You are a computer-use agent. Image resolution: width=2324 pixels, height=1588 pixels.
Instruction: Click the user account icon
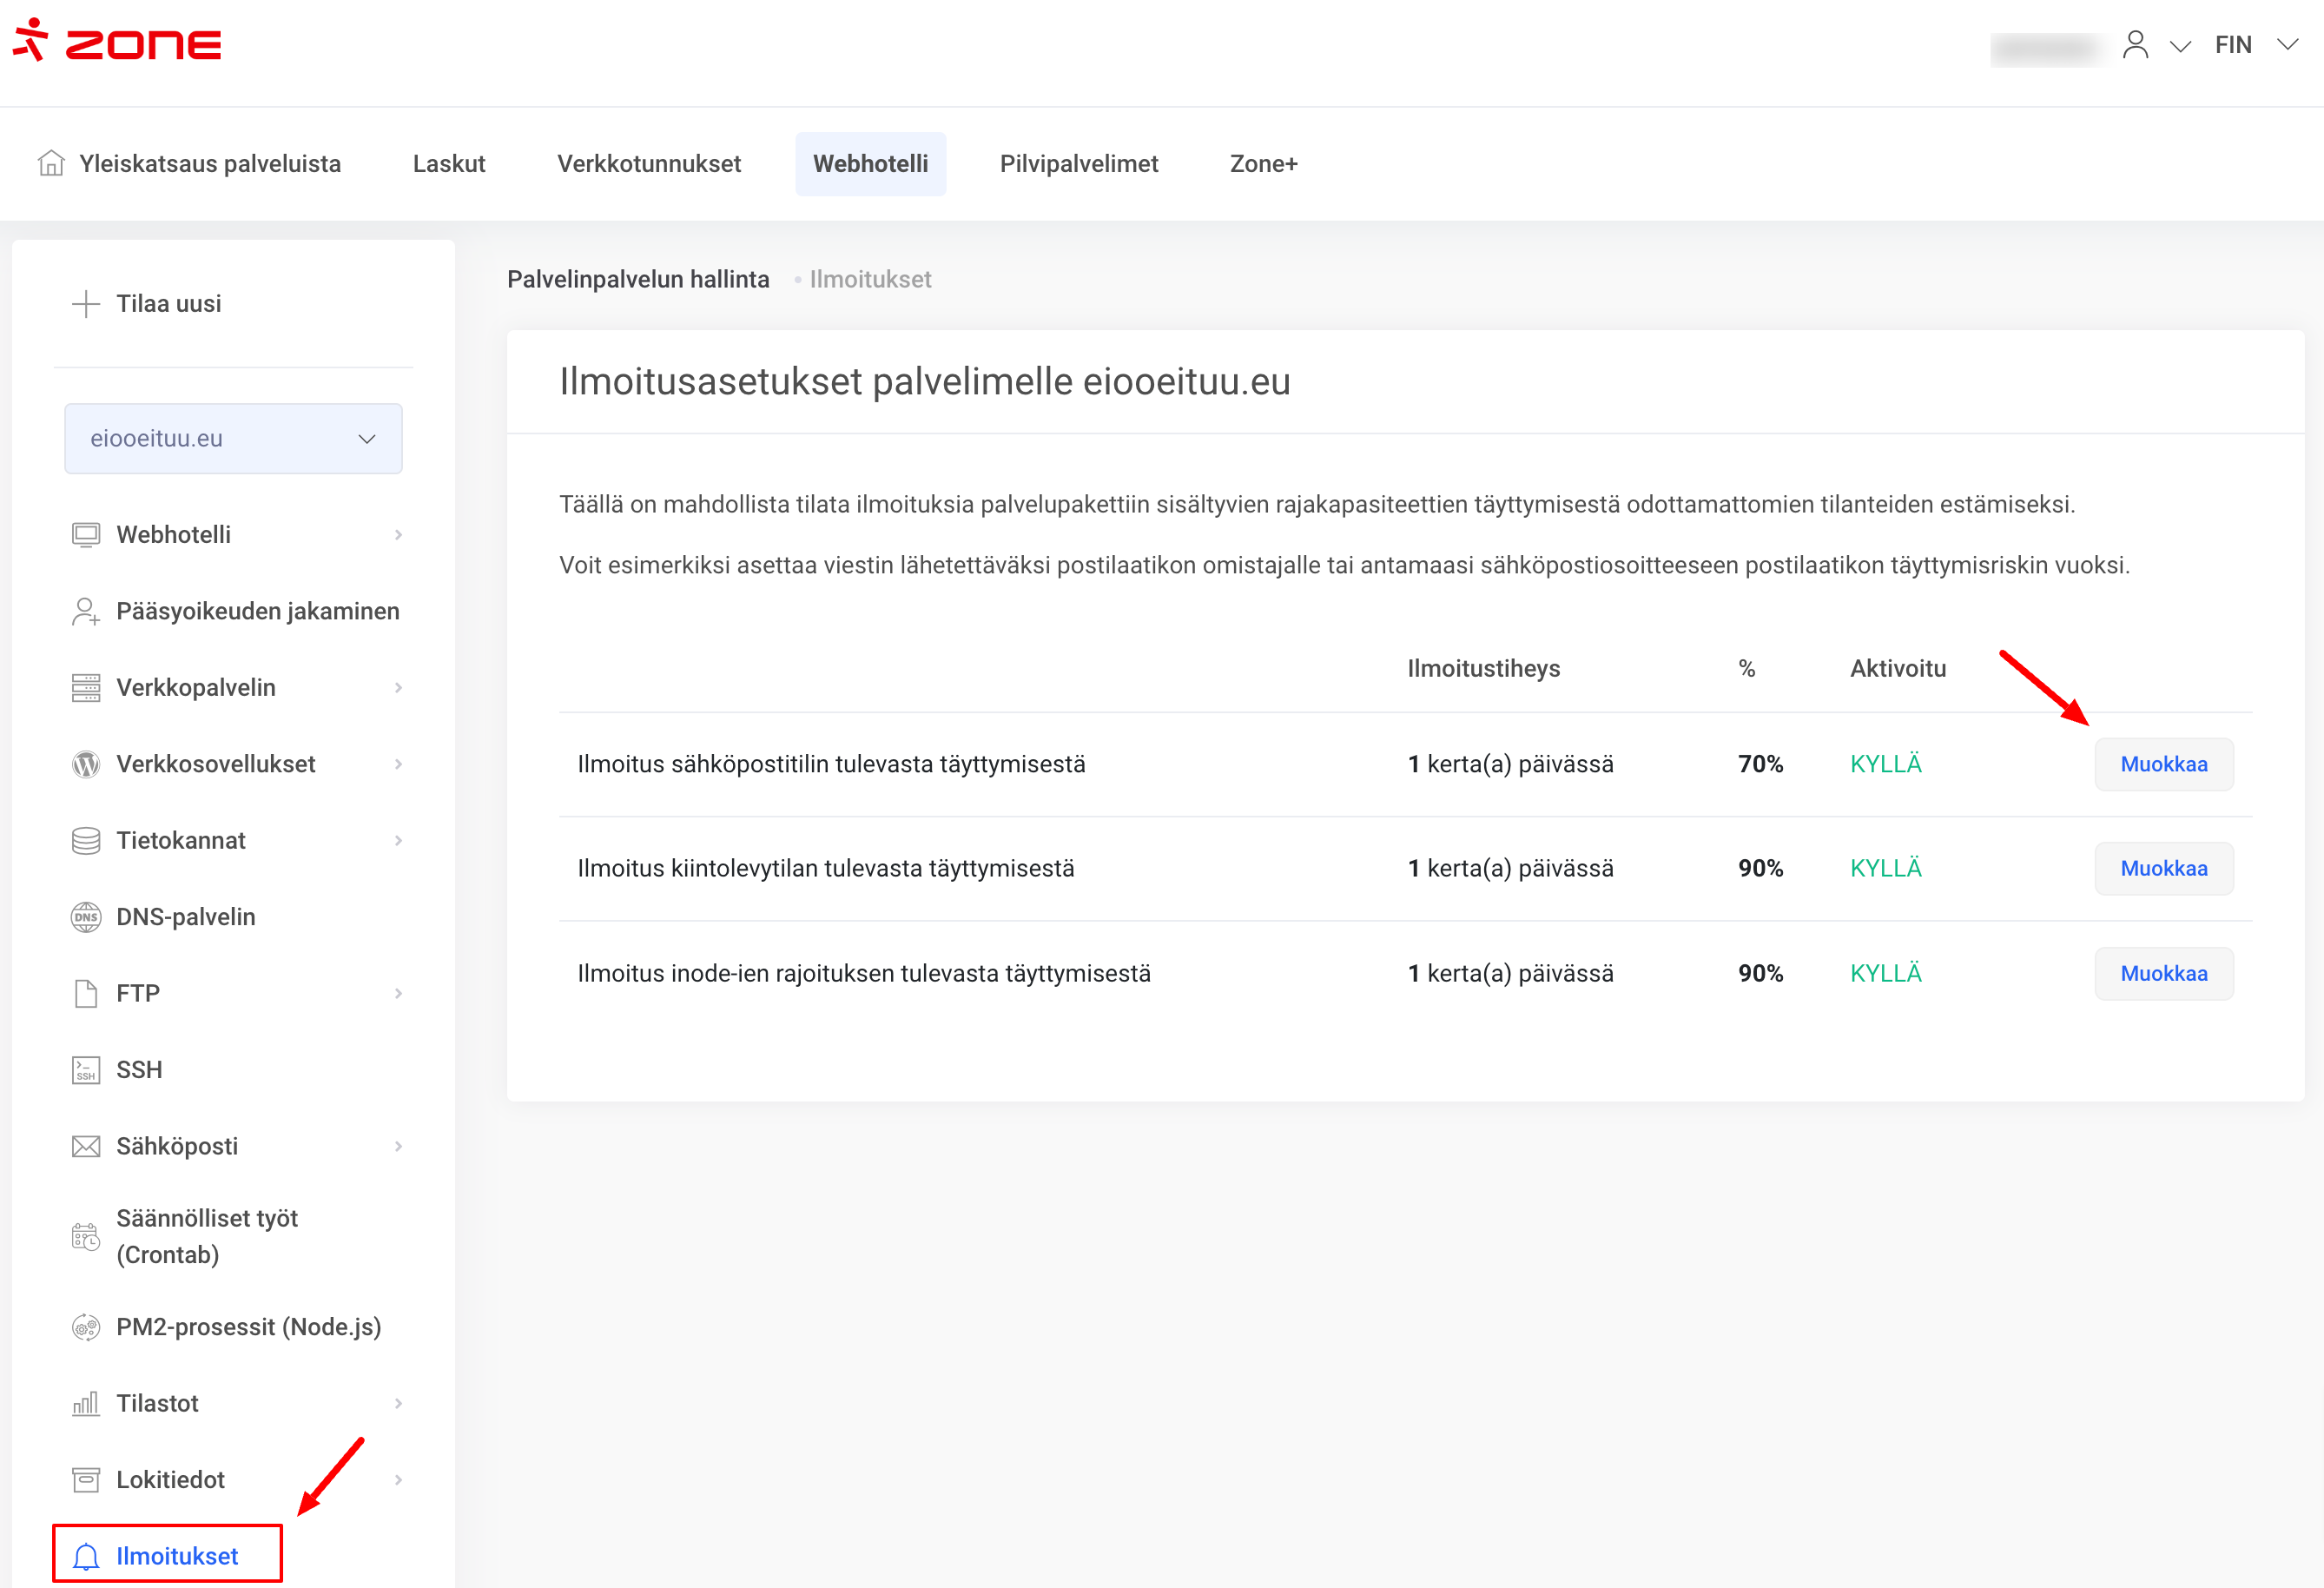pyautogui.click(x=2135, y=45)
